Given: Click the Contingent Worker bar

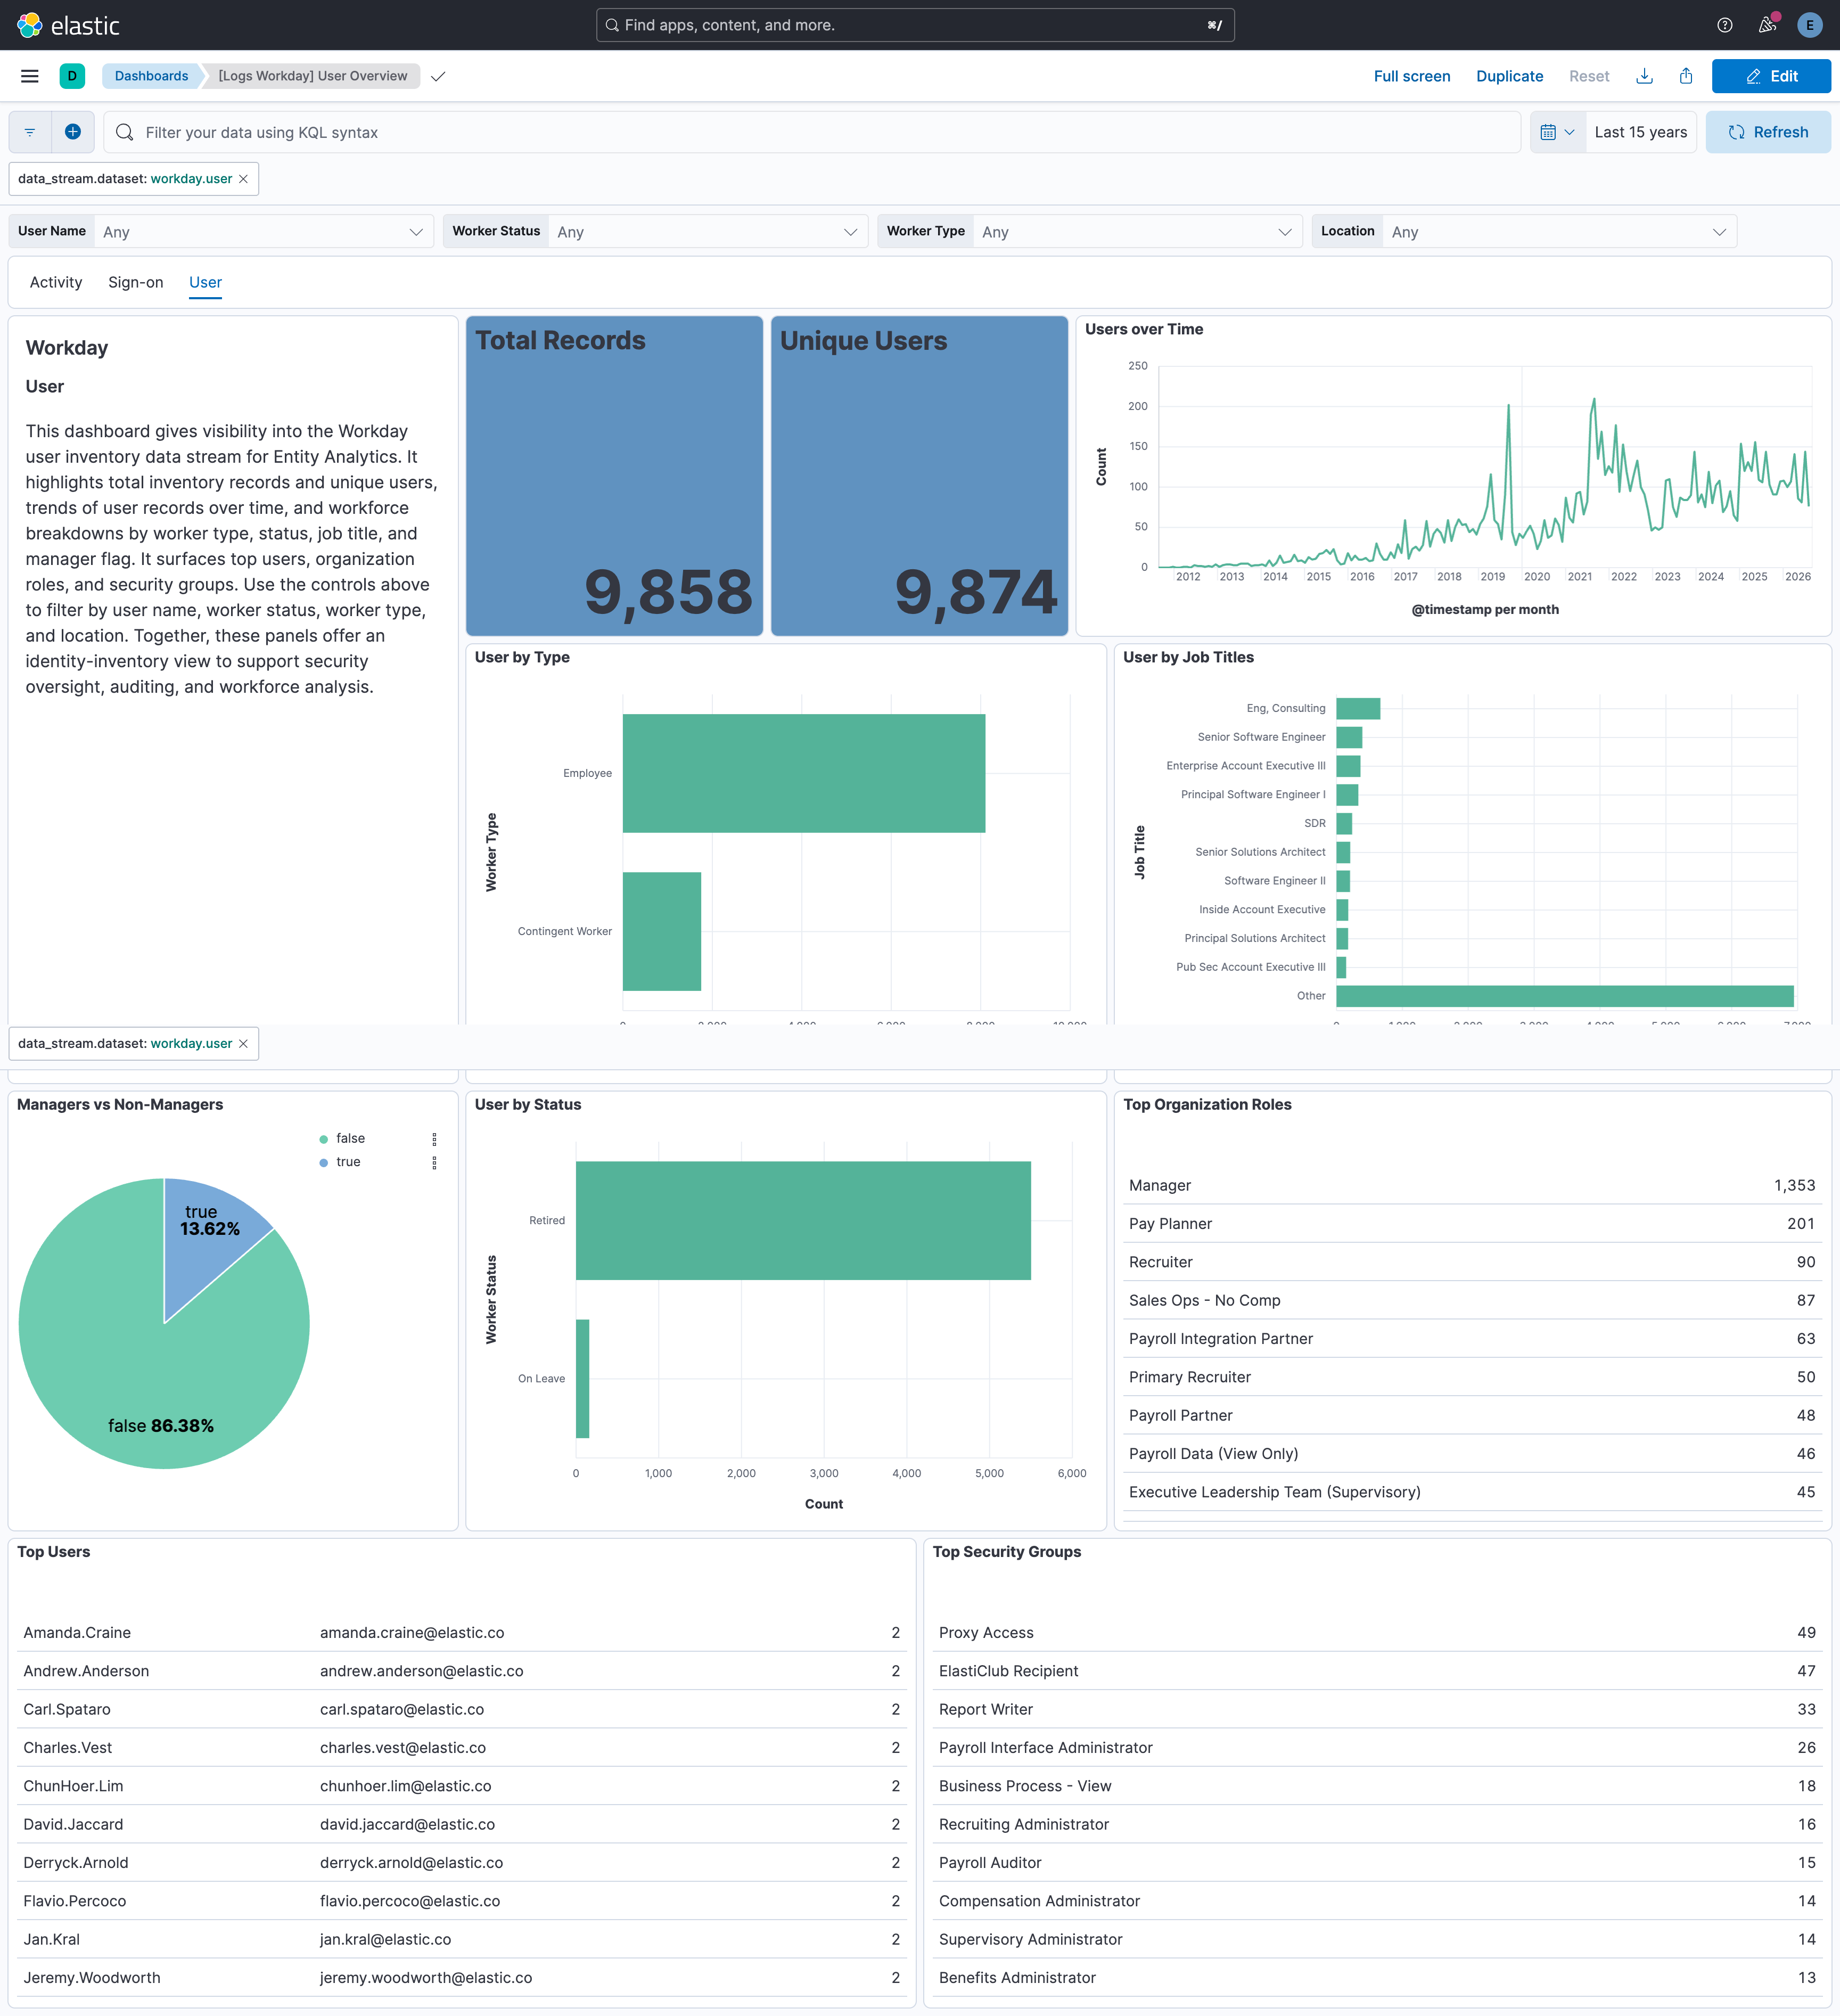Looking at the screenshot, I should (662, 931).
